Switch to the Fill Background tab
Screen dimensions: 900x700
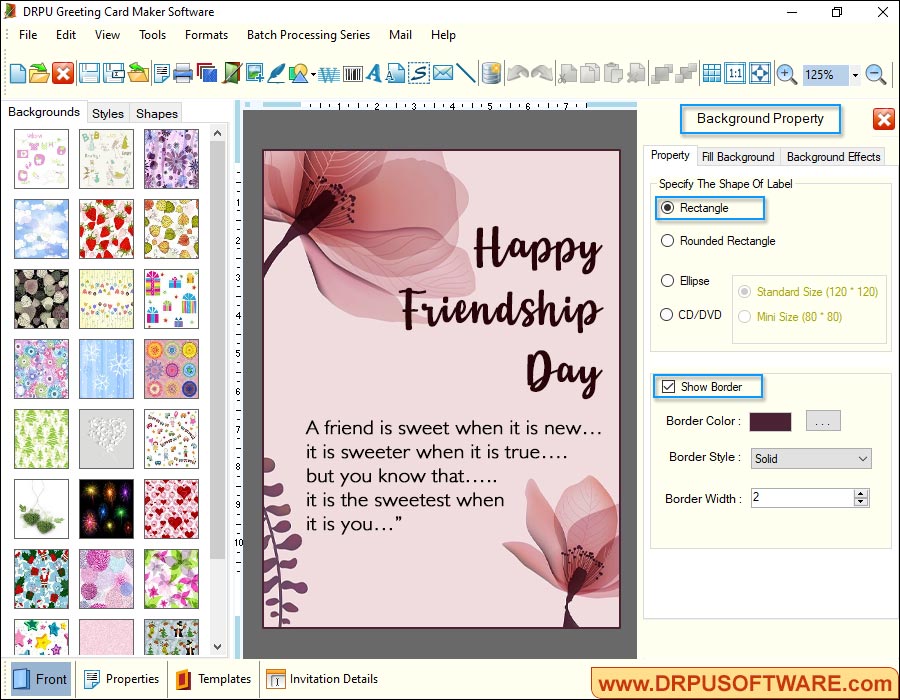pyautogui.click(x=738, y=156)
